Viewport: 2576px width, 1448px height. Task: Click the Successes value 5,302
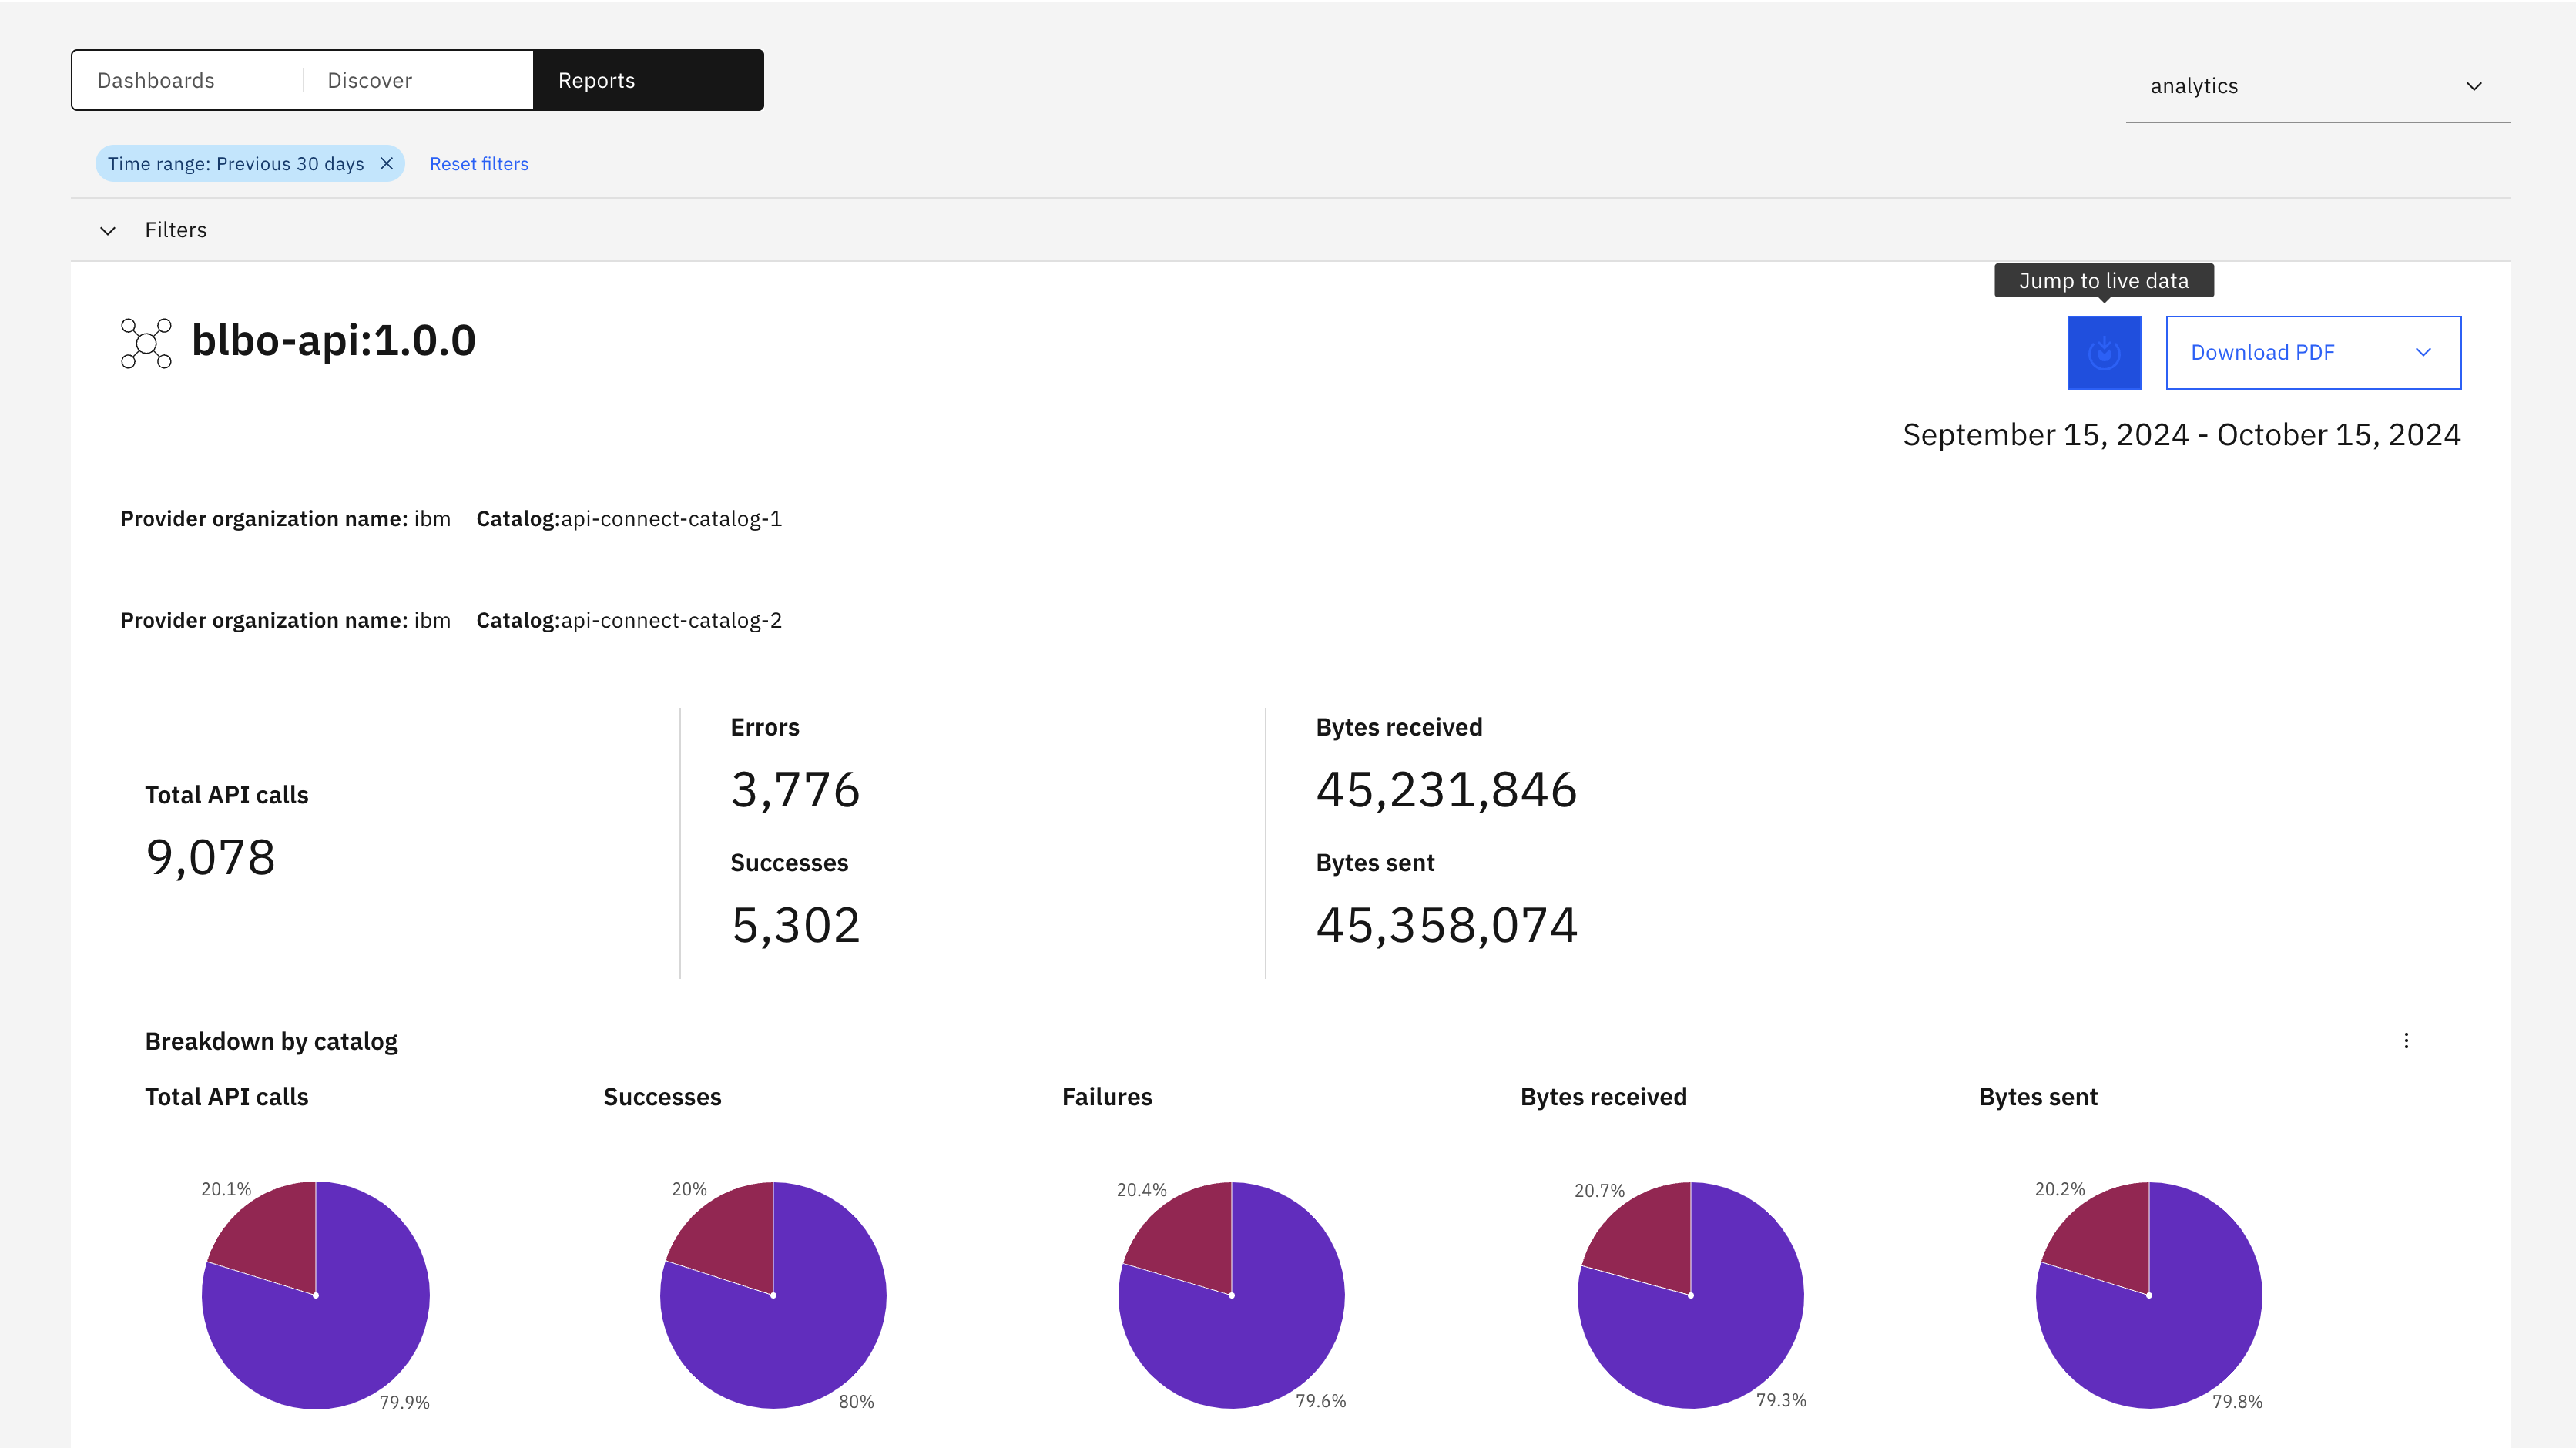(x=796, y=925)
